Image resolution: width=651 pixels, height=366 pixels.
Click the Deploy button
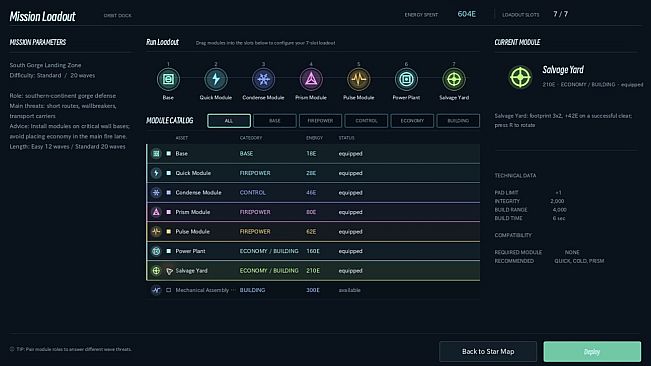click(592, 351)
